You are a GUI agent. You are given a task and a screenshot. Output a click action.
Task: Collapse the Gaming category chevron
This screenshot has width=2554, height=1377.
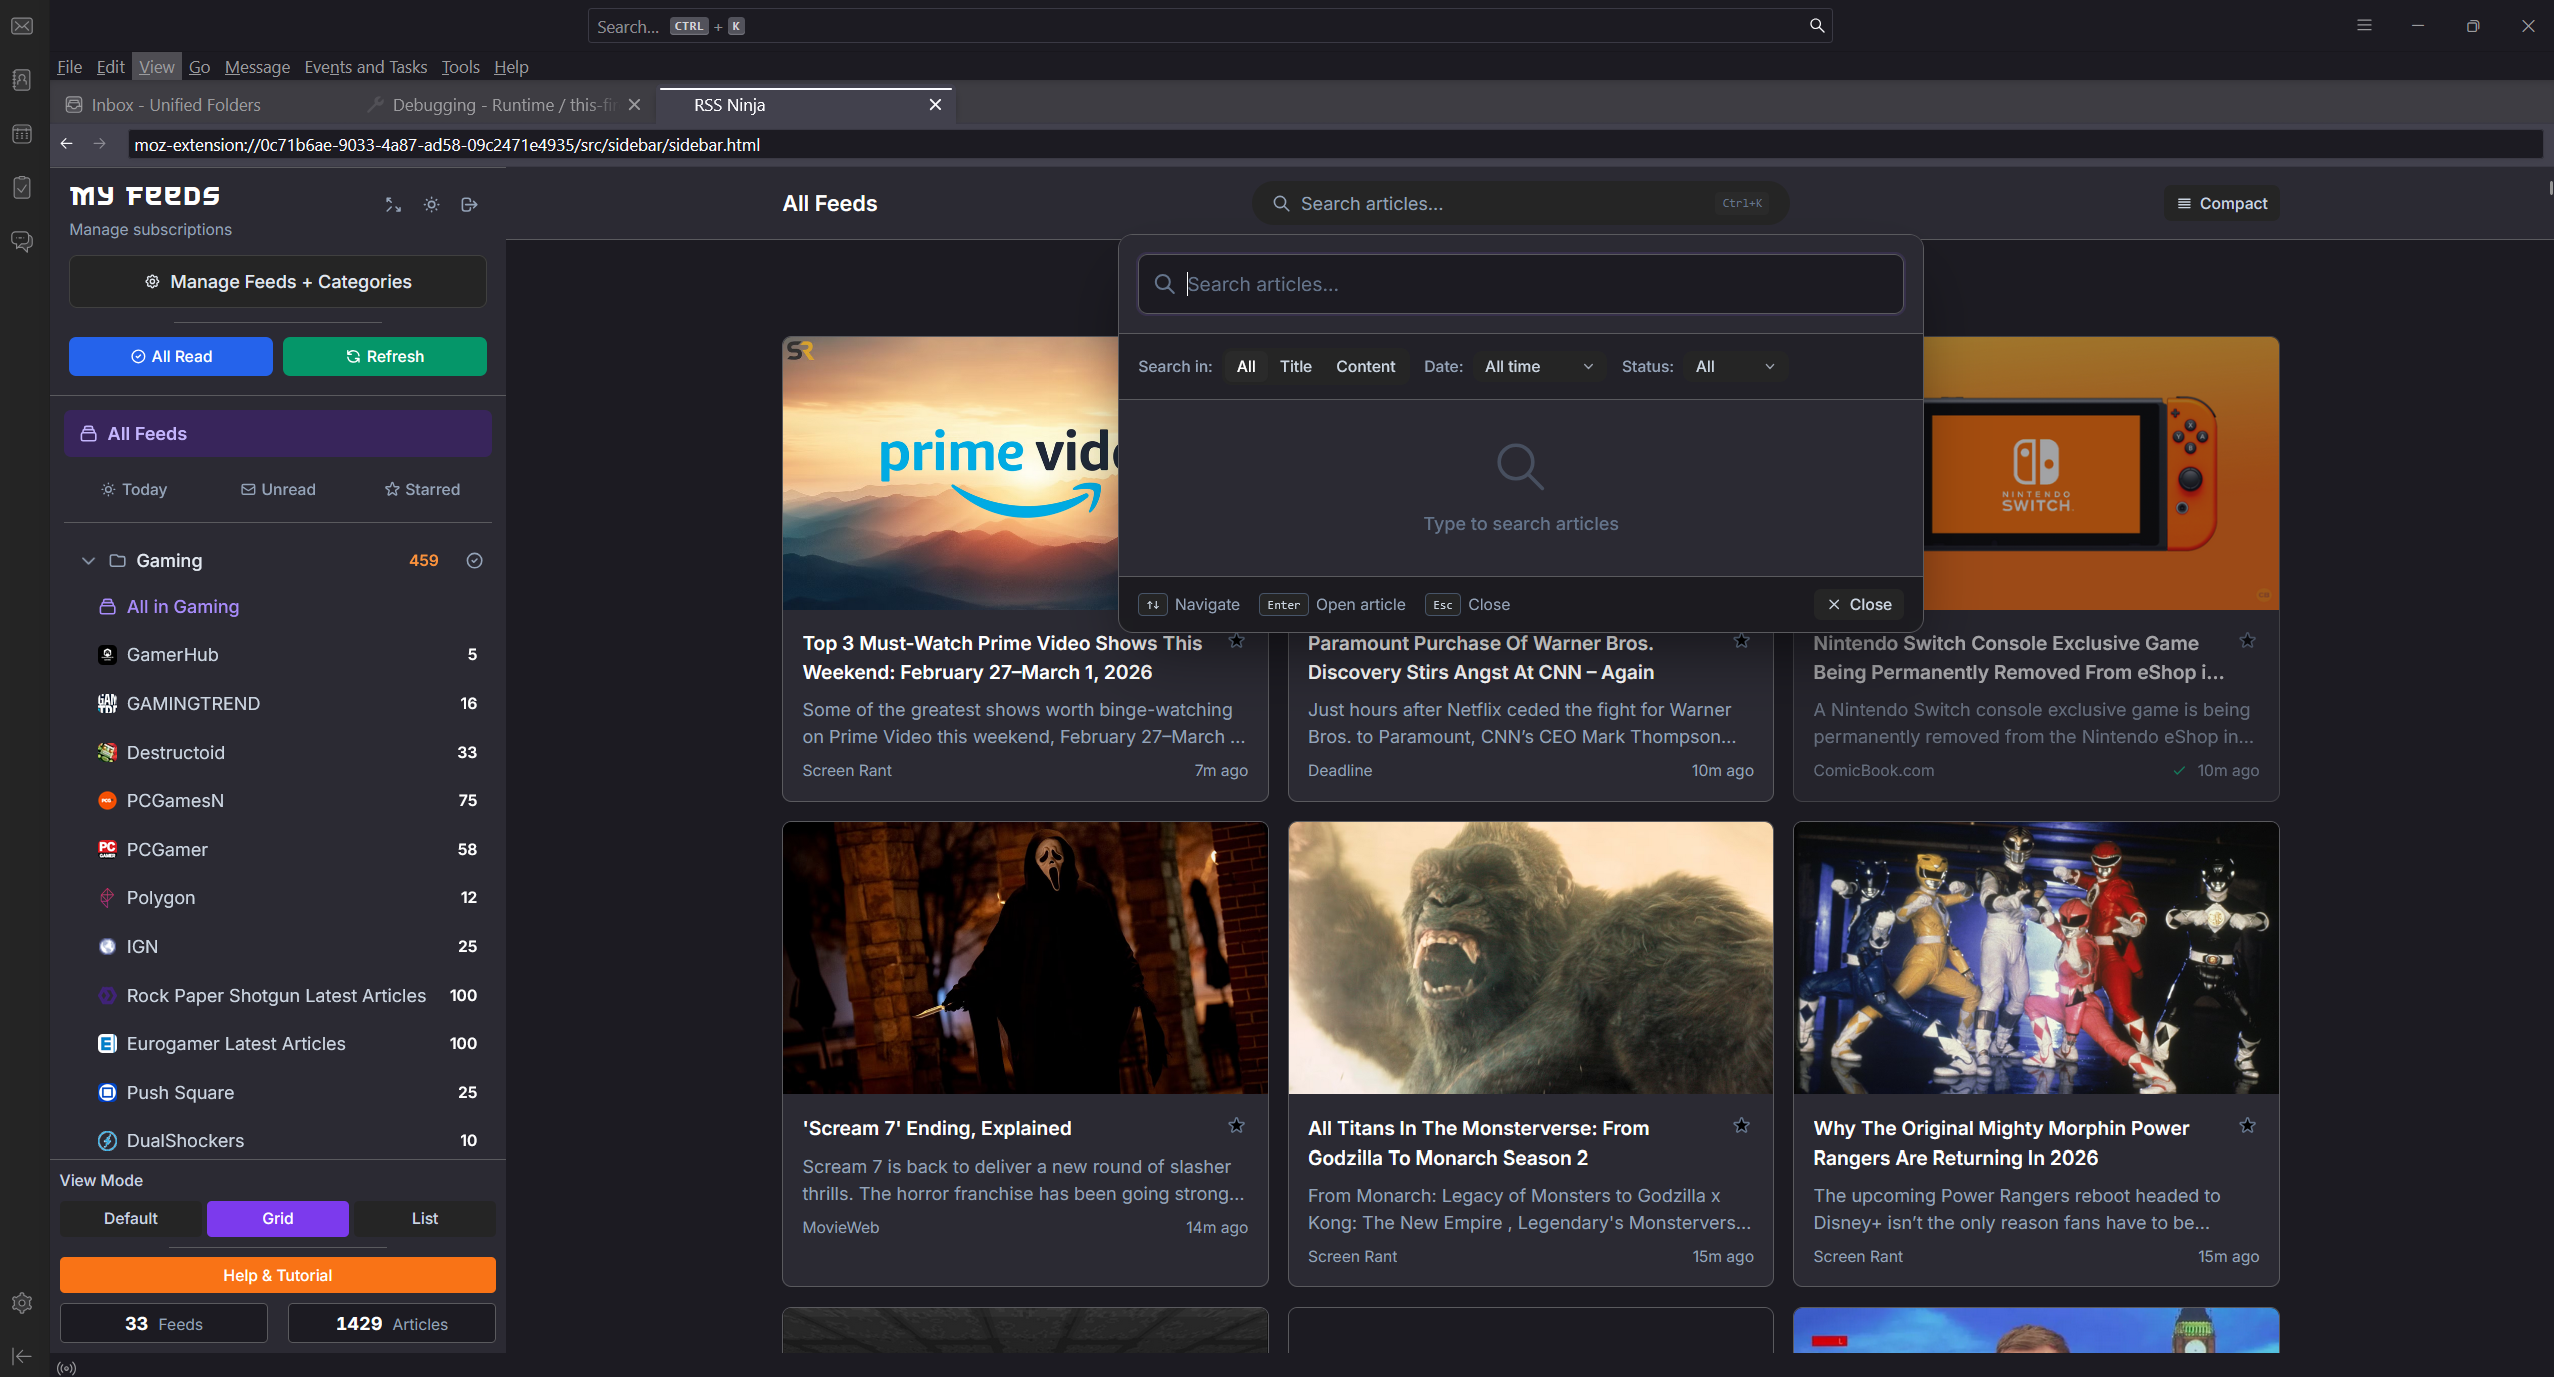point(88,561)
